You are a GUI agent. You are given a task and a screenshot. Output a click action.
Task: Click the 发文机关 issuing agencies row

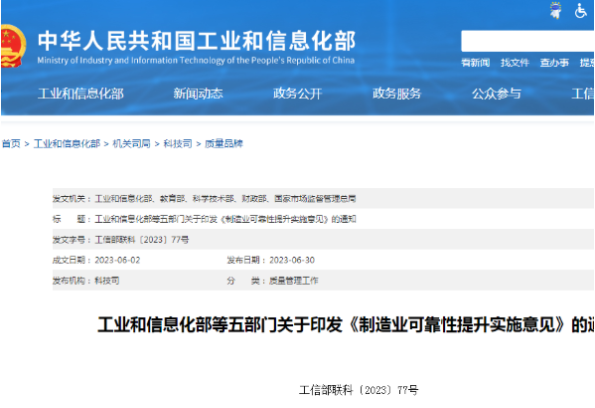point(323,198)
